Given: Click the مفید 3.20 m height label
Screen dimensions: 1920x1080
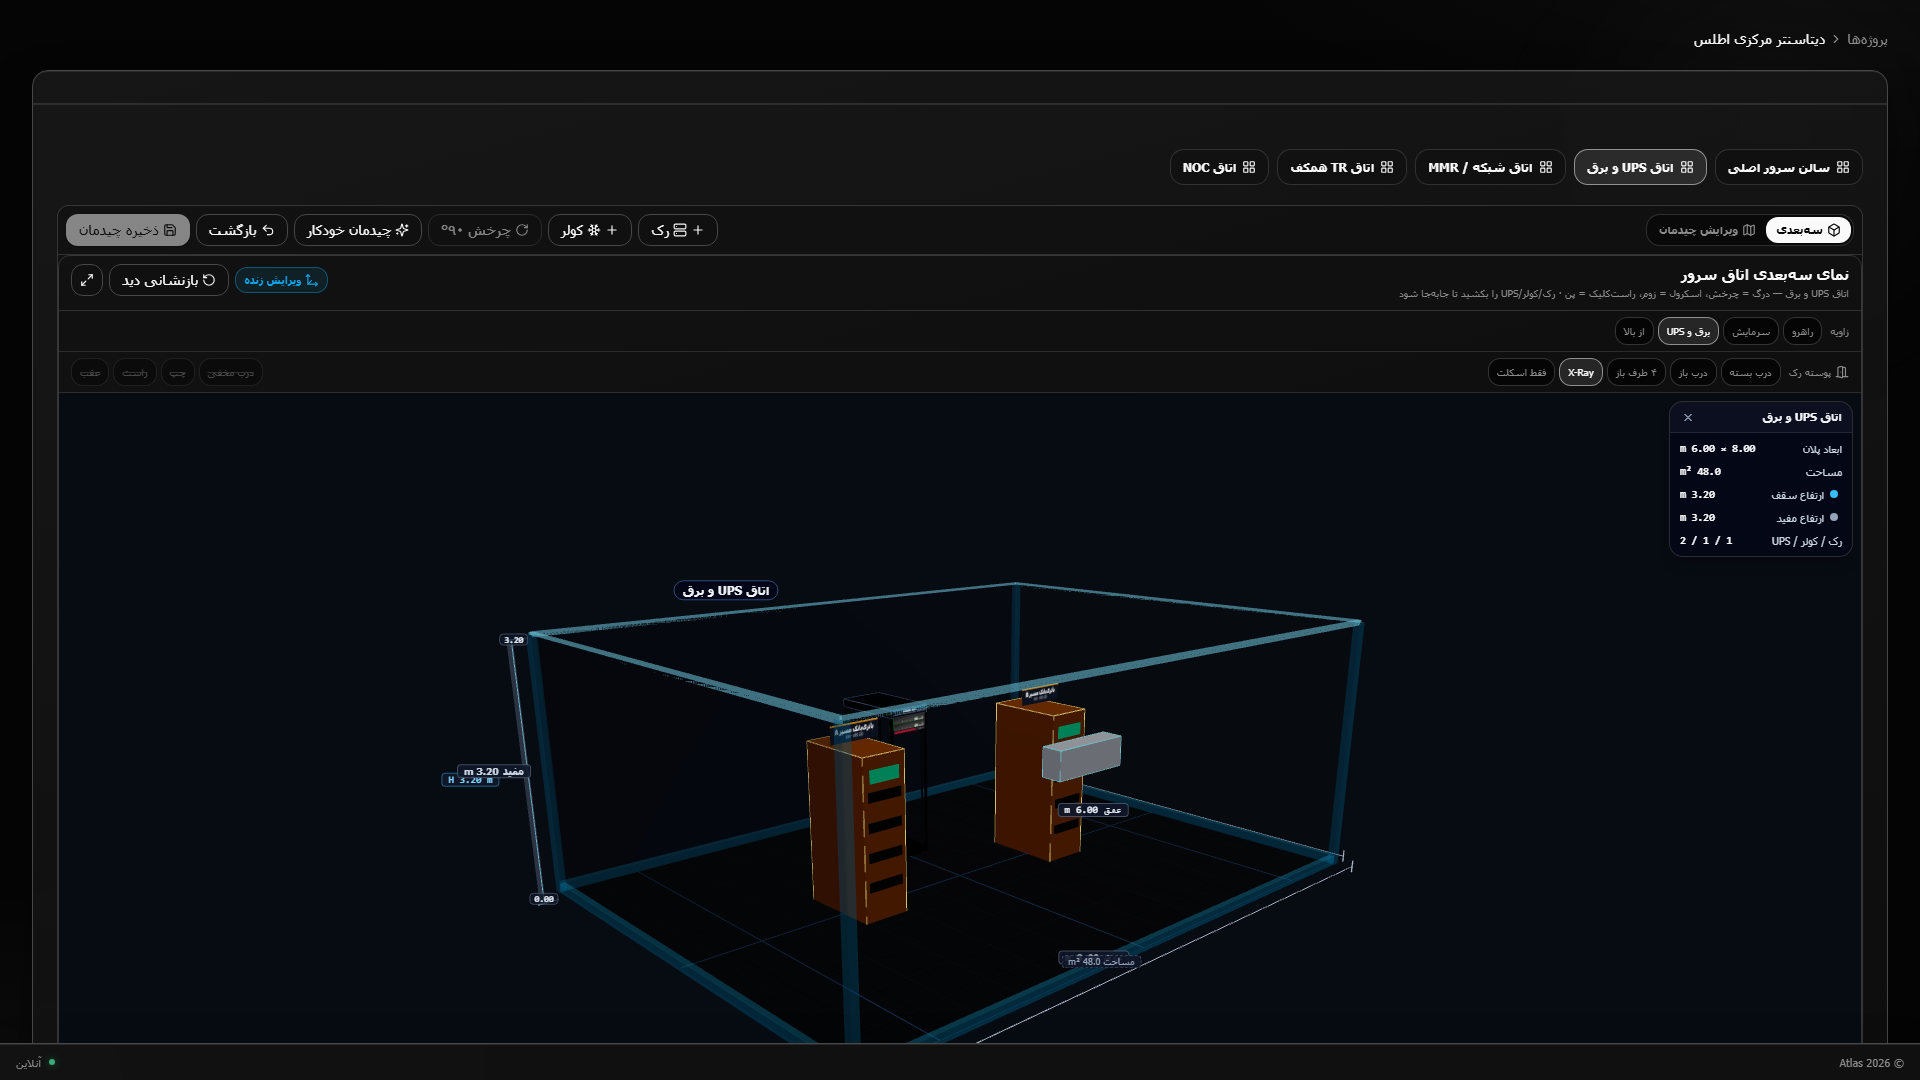Looking at the screenshot, I should coord(493,771).
